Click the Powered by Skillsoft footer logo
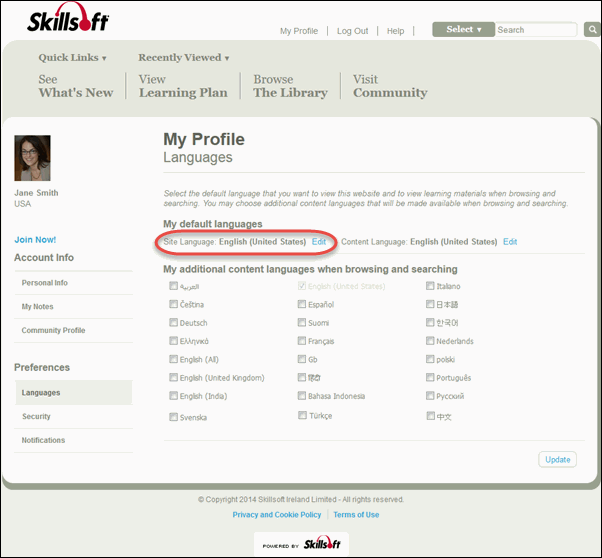602x558 pixels. (301, 544)
